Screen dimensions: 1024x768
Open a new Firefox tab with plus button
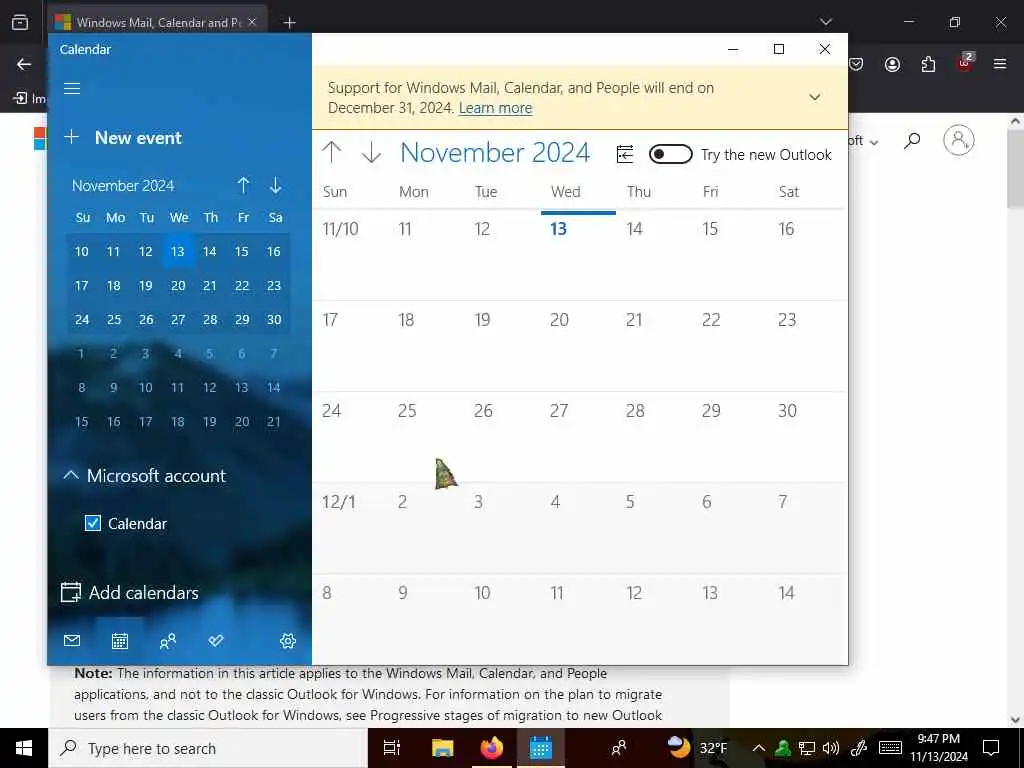pyautogui.click(x=289, y=22)
